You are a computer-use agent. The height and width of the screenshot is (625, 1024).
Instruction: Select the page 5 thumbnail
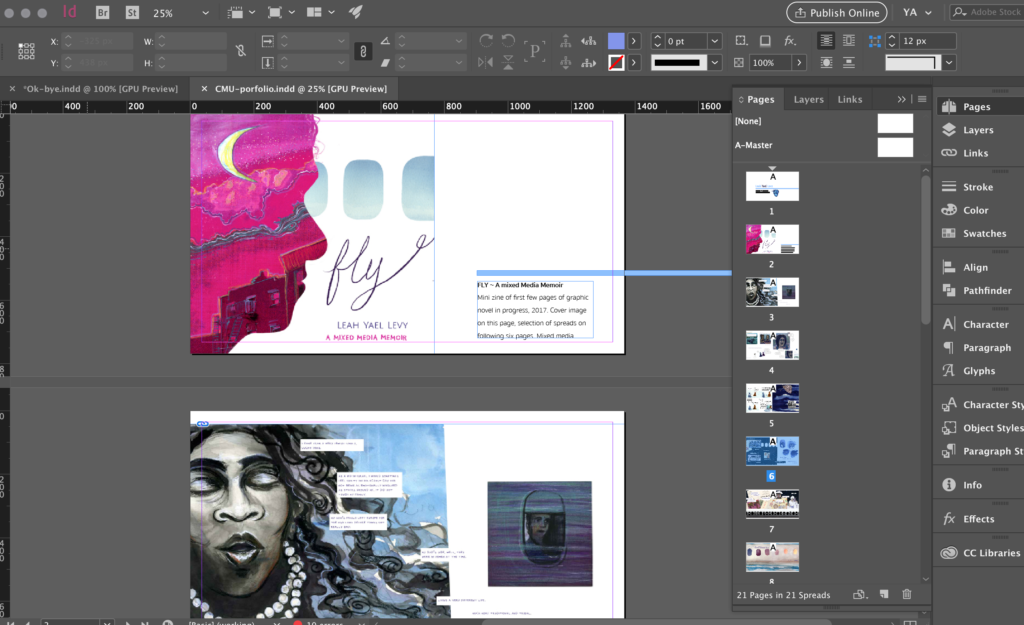coord(772,398)
